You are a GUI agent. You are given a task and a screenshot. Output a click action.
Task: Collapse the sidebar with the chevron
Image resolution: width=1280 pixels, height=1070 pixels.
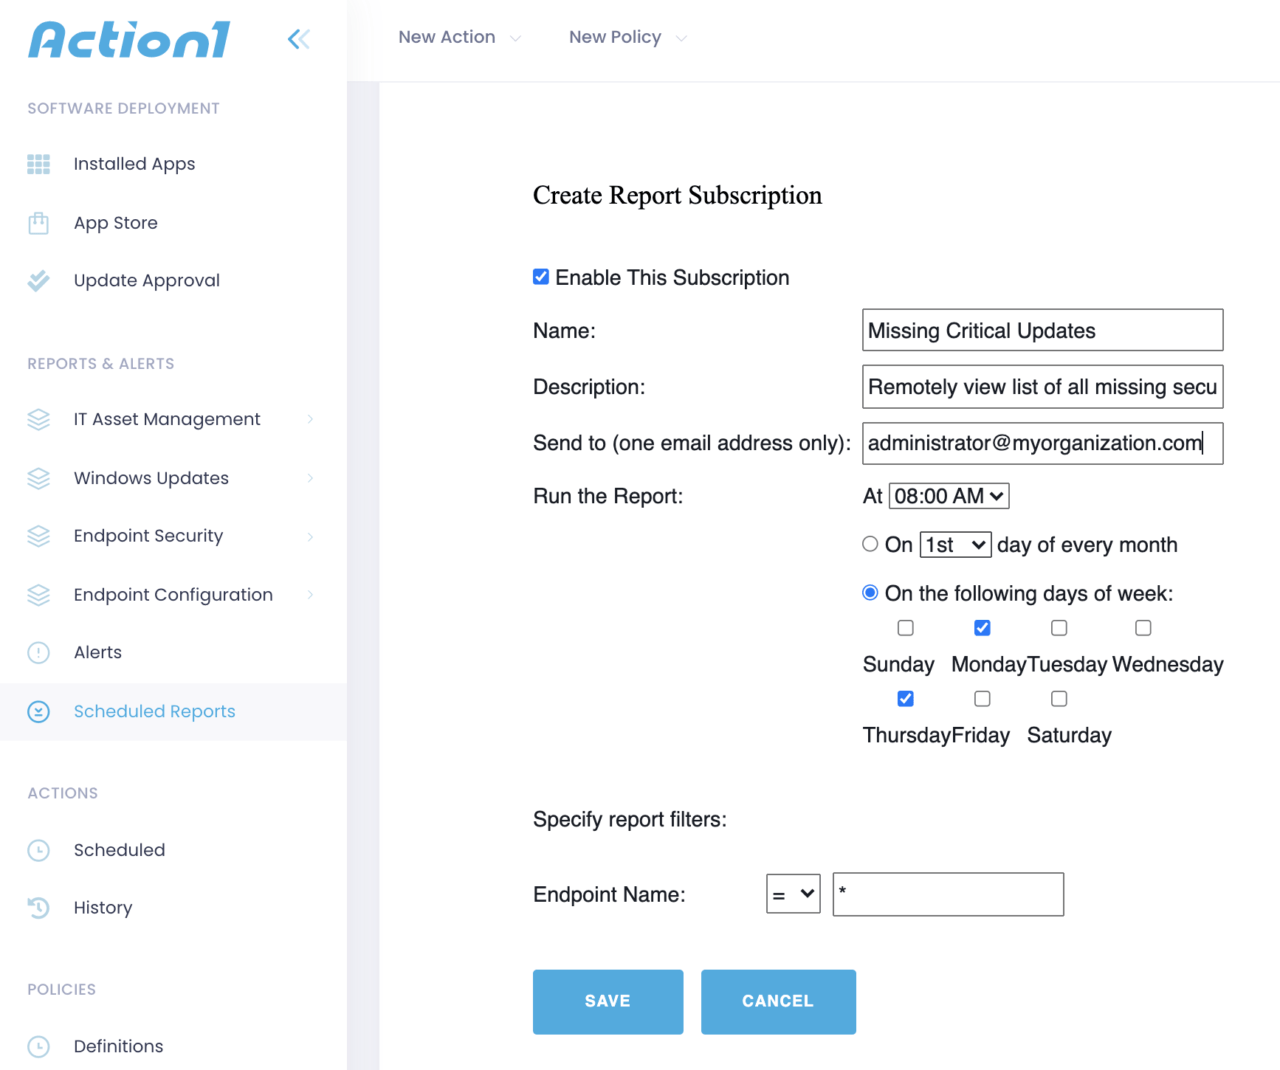point(298,38)
